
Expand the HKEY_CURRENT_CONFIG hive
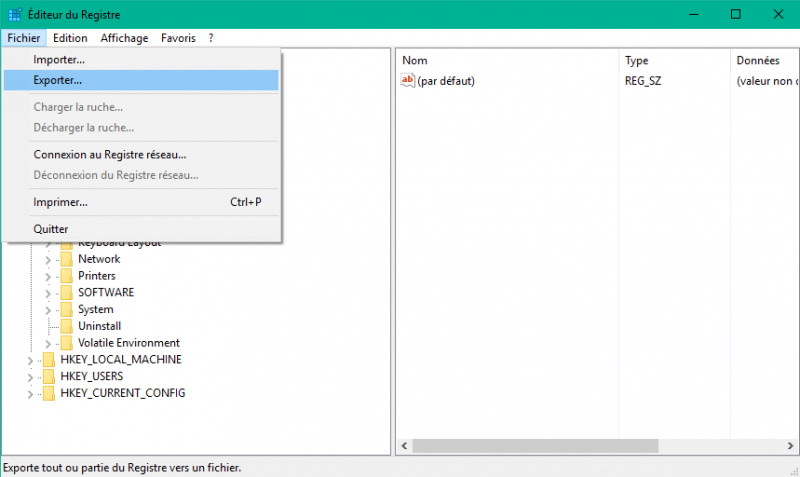click(30, 394)
